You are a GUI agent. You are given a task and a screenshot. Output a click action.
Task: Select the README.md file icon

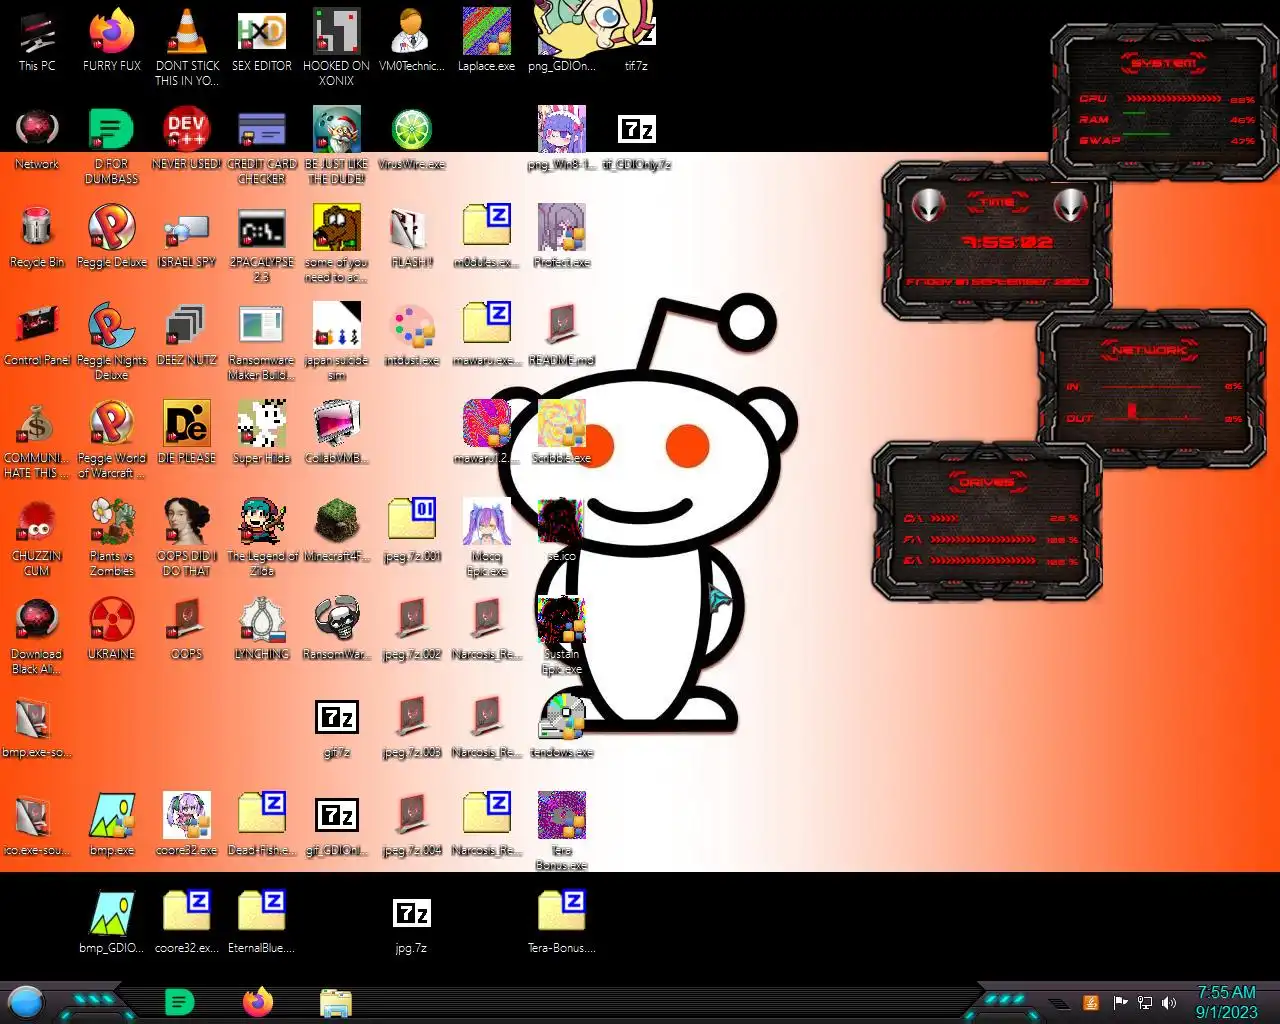click(x=562, y=335)
